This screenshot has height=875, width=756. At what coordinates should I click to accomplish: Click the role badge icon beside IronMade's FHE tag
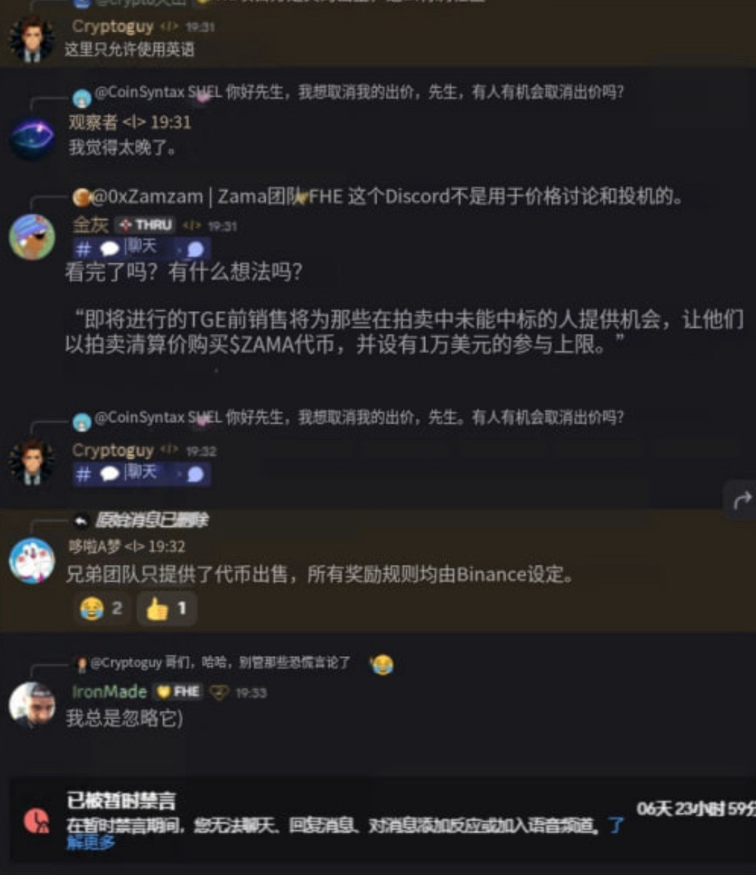(219, 693)
